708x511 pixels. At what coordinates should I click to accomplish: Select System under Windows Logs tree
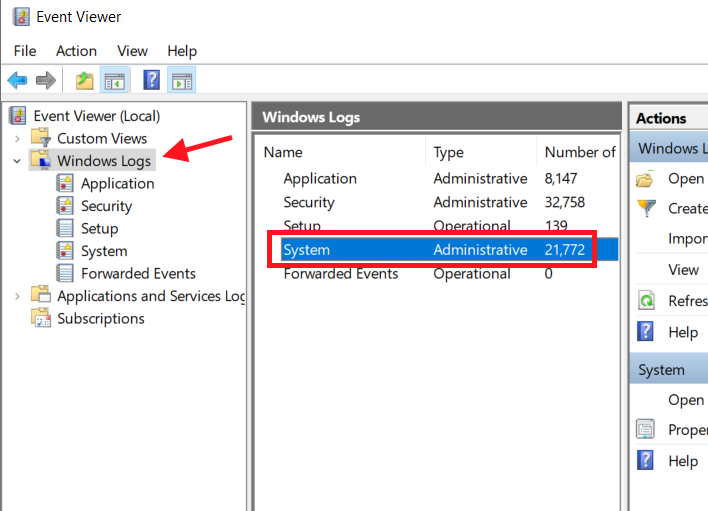[104, 251]
